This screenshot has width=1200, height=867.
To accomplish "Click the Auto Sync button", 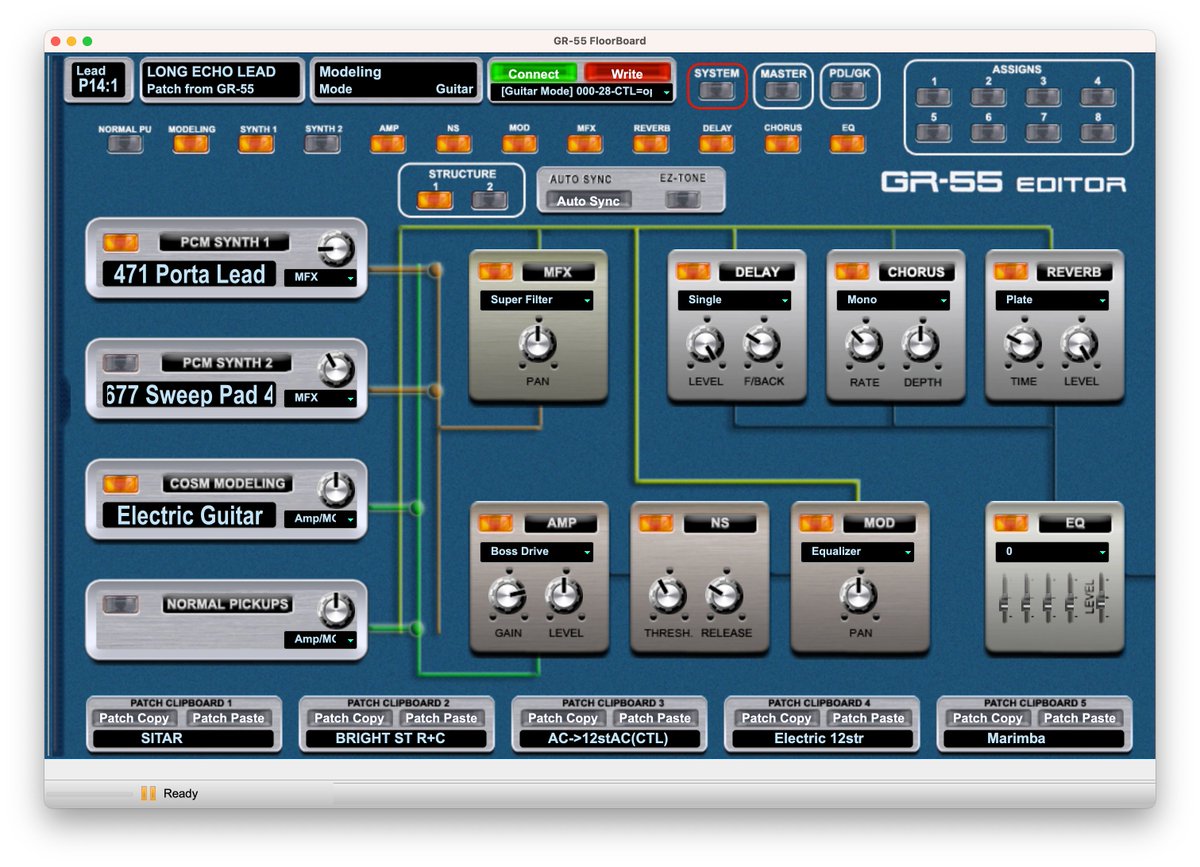I will click(588, 201).
